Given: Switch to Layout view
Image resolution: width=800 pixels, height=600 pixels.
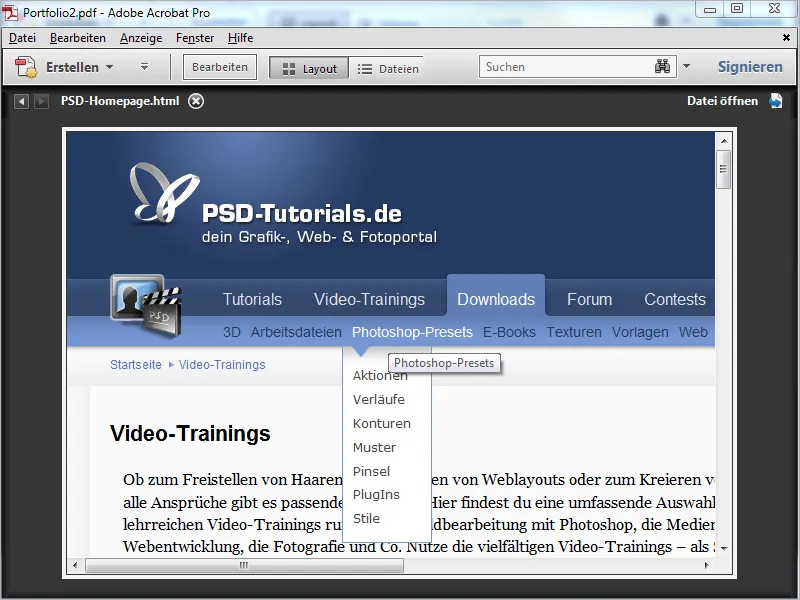Looking at the screenshot, I should point(309,68).
